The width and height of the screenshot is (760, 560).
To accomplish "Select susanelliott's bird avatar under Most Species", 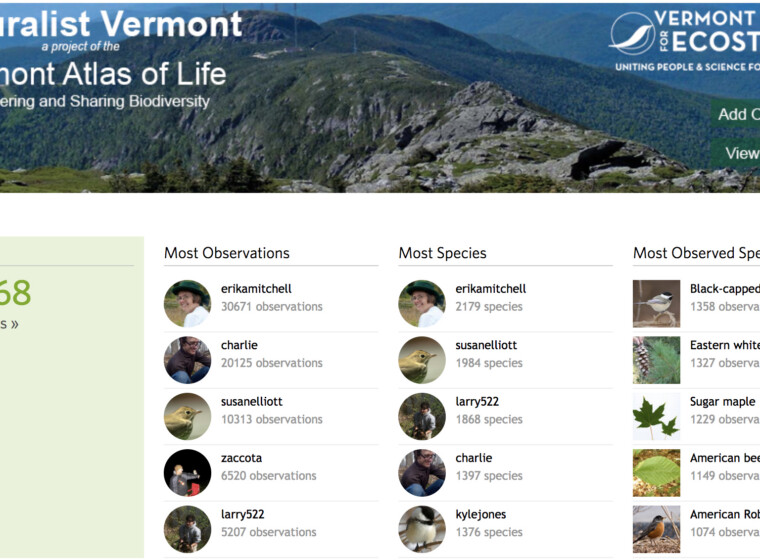I will click(422, 360).
